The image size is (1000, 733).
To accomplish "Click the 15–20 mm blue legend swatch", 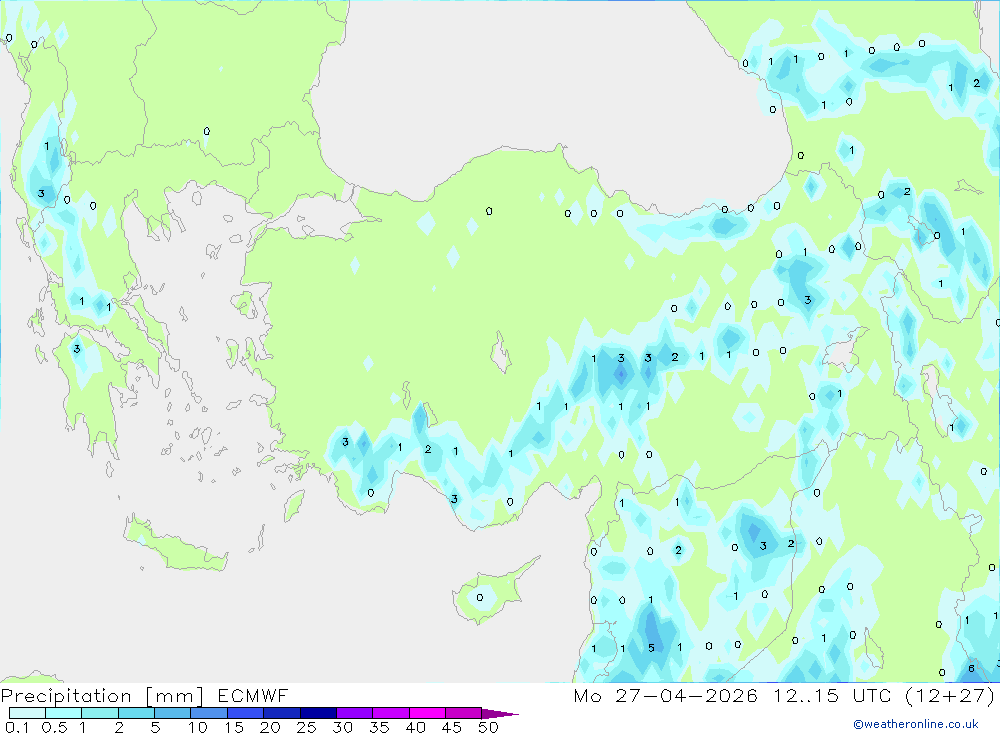I will [x=245, y=713].
